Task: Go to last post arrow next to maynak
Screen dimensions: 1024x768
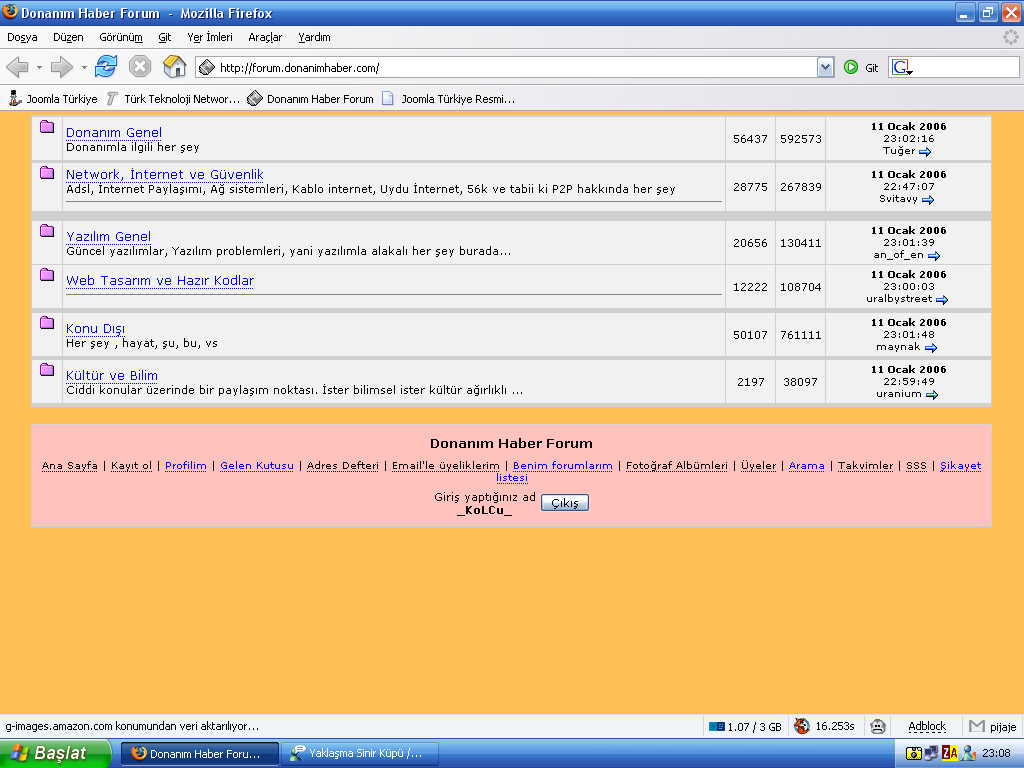Action: tap(931, 347)
